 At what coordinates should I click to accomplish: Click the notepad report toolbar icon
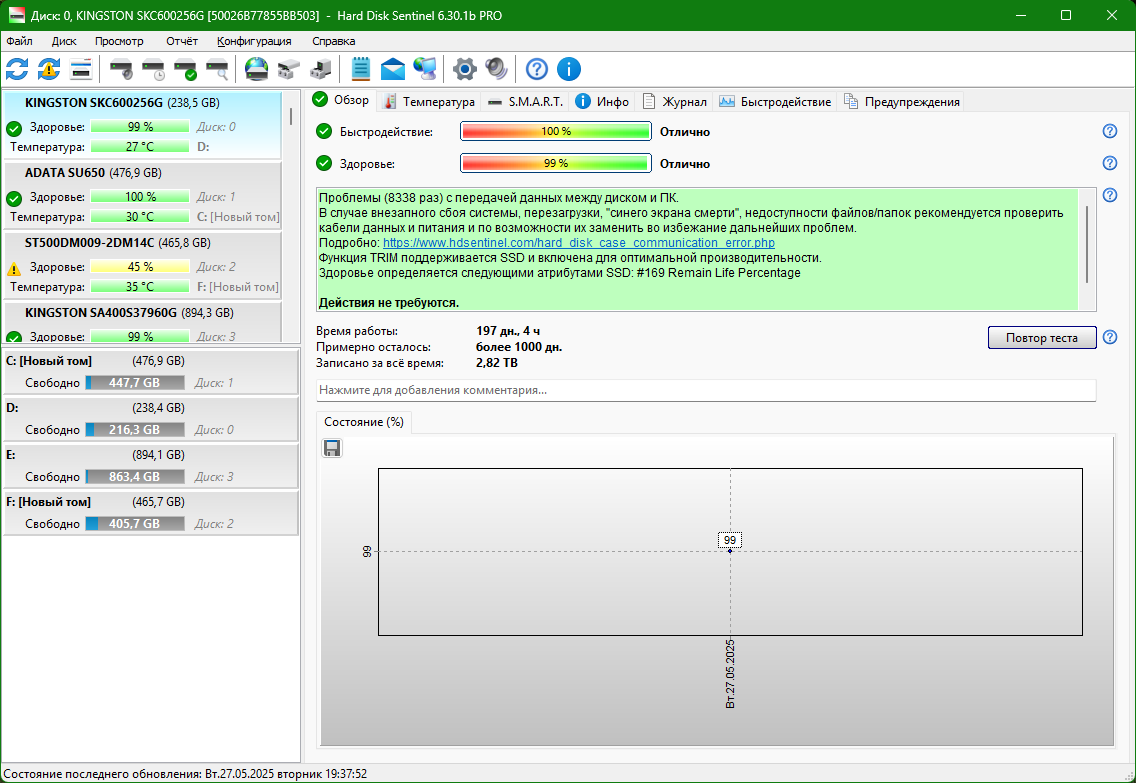pyautogui.click(x=361, y=70)
